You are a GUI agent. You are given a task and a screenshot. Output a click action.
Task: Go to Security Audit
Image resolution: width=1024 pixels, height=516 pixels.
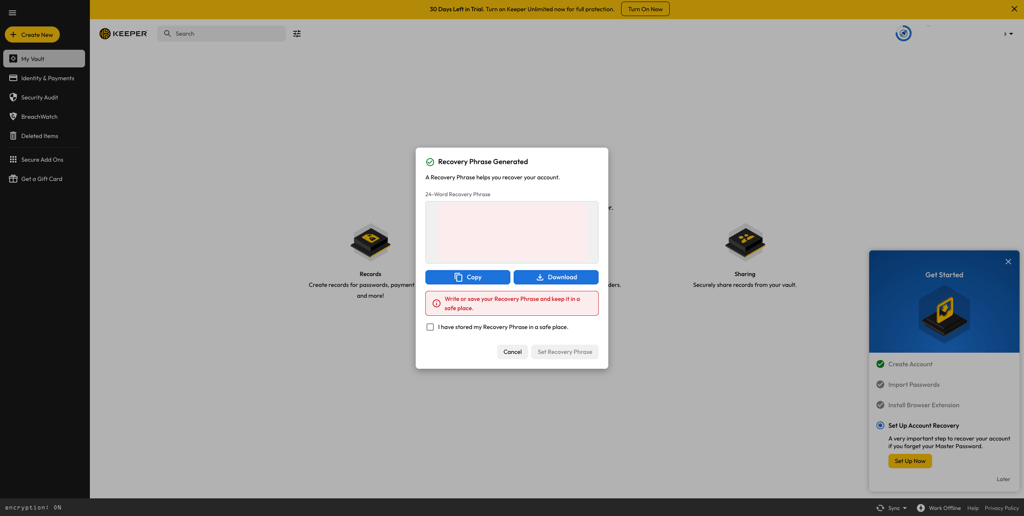tap(44, 97)
